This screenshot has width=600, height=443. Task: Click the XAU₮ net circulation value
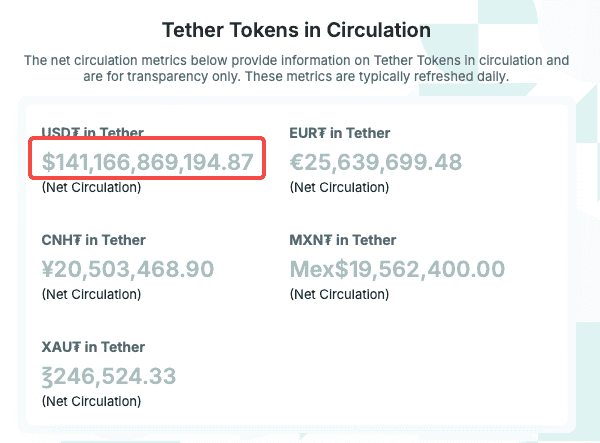point(109,376)
